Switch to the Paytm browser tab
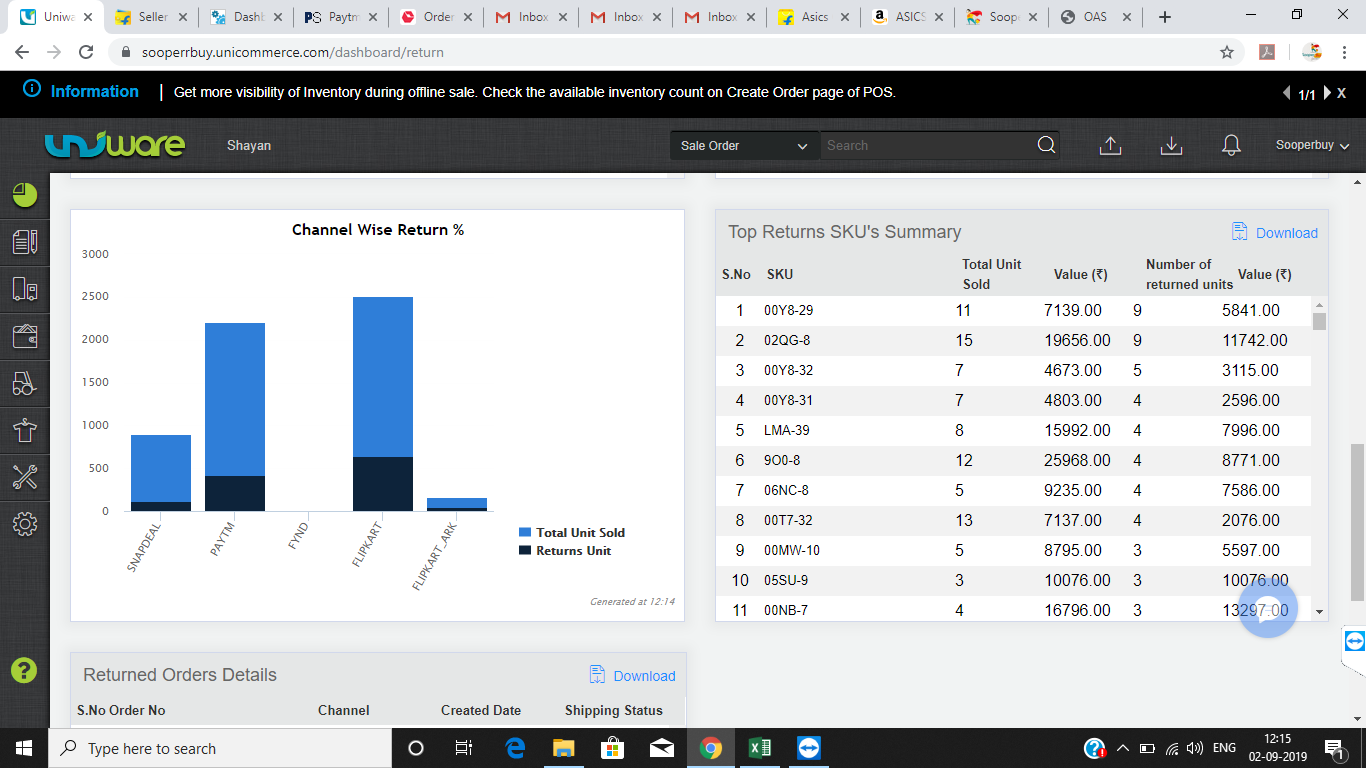This screenshot has width=1366, height=768. [342, 17]
